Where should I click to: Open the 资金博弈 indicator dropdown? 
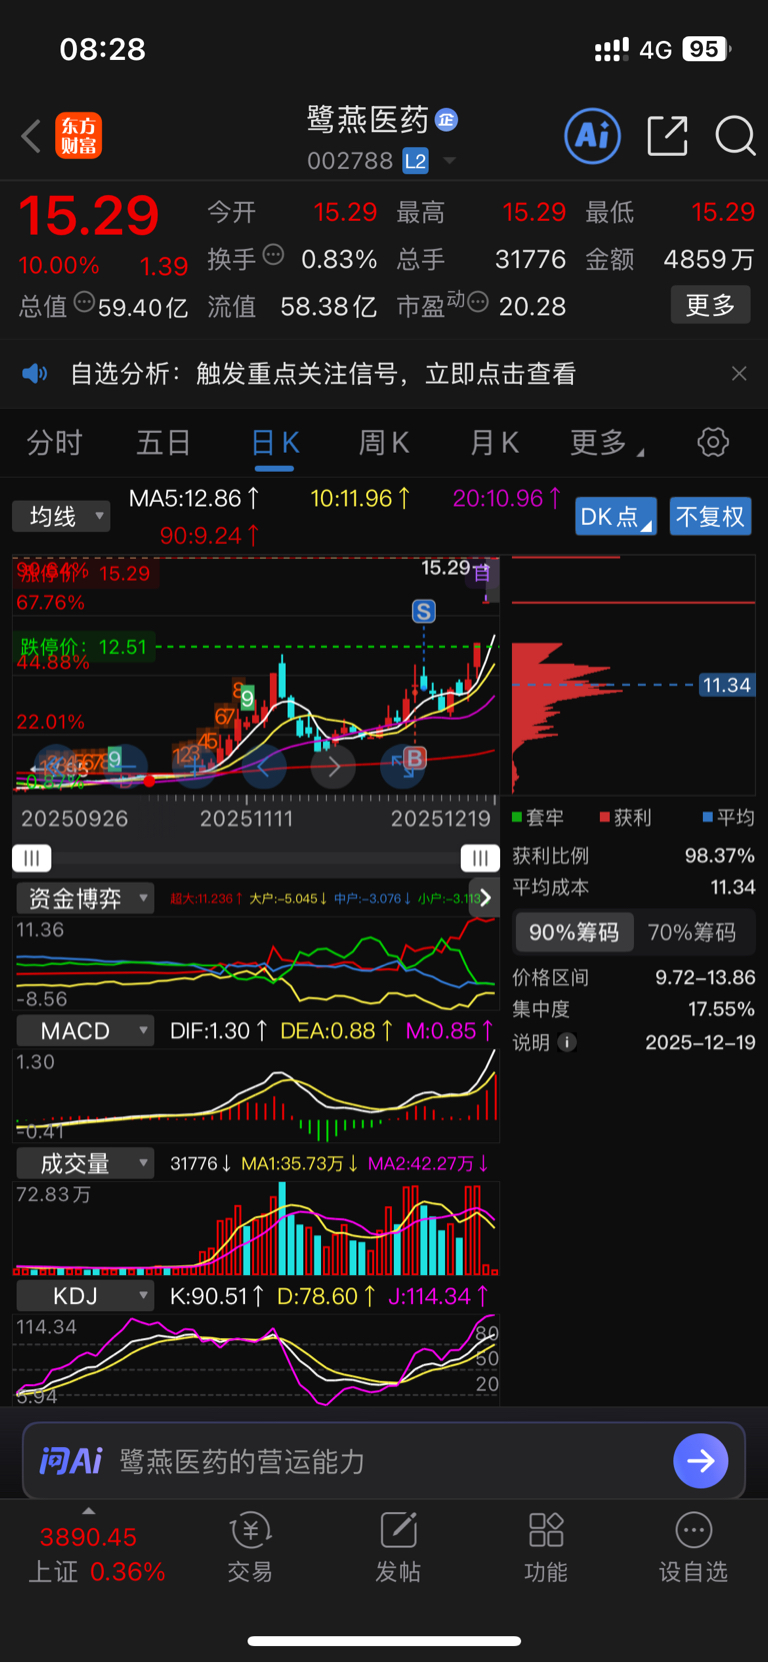tap(84, 898)
